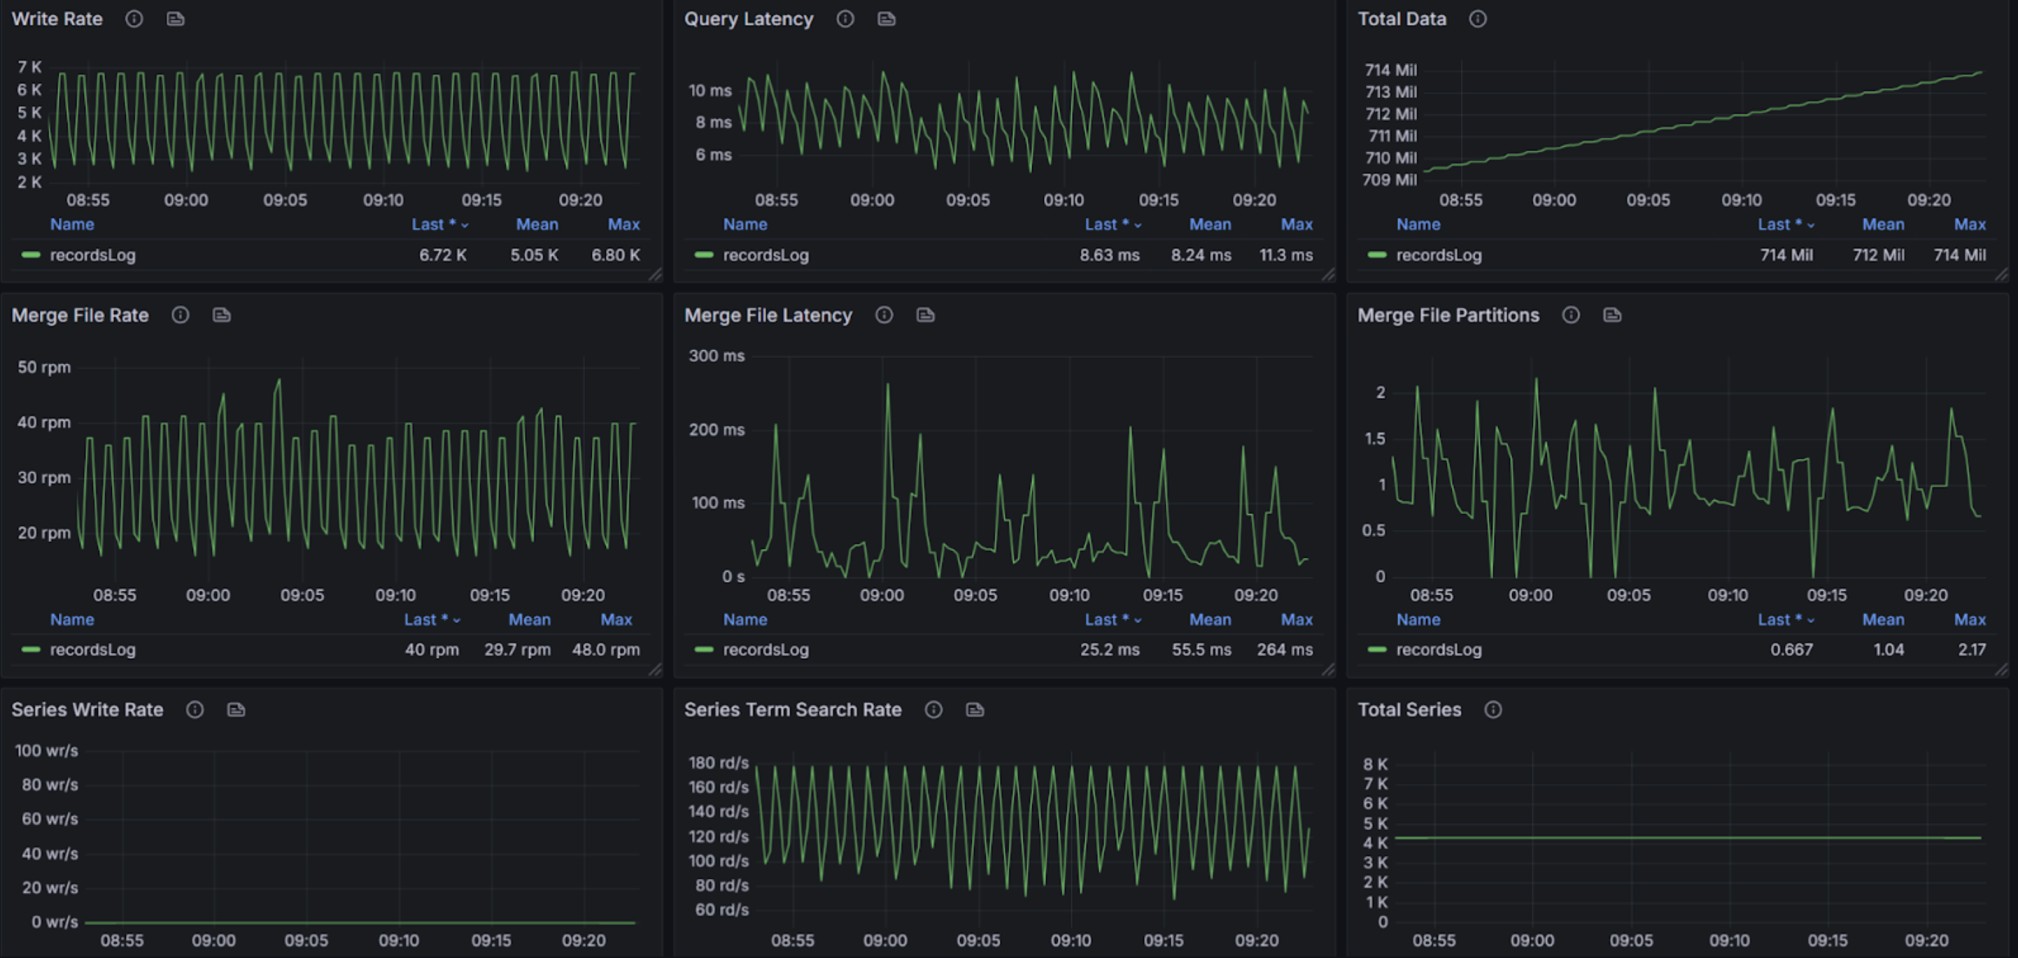
Task: Toggle recordsLog series in Write Rate legend
Action: [92, 255]
